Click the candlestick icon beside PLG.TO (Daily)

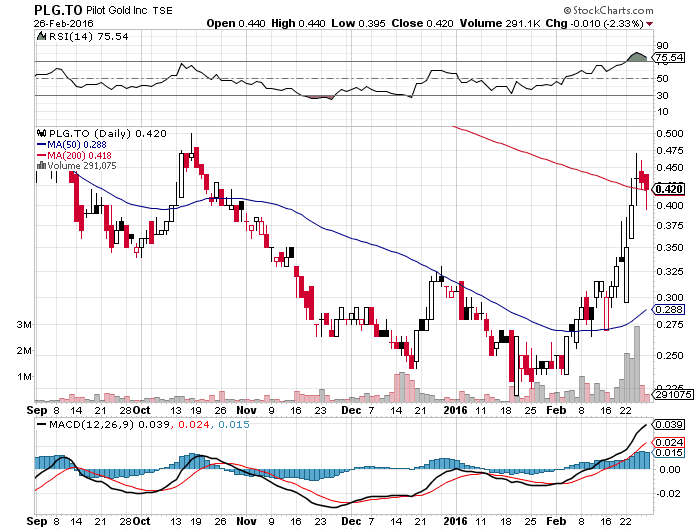(x=40, y=133)
